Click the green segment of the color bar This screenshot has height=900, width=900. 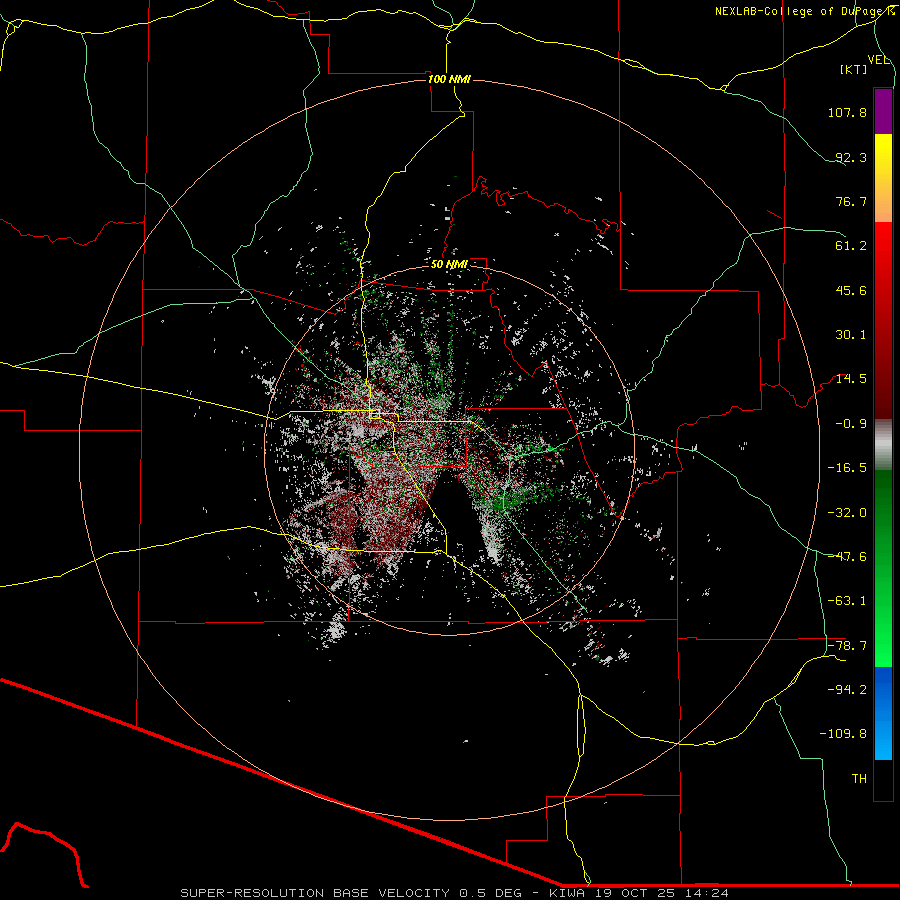click(883, 568)
